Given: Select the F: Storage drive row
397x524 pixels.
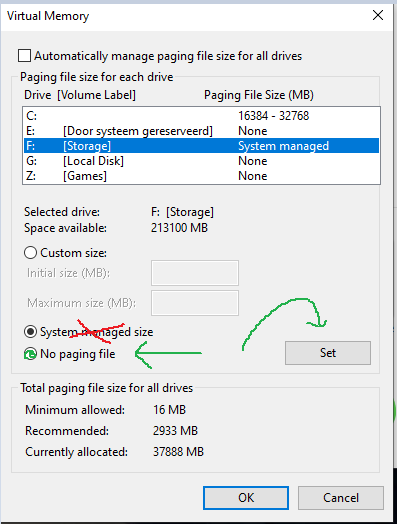Looking at the screenshot, I should click(202, 146).
